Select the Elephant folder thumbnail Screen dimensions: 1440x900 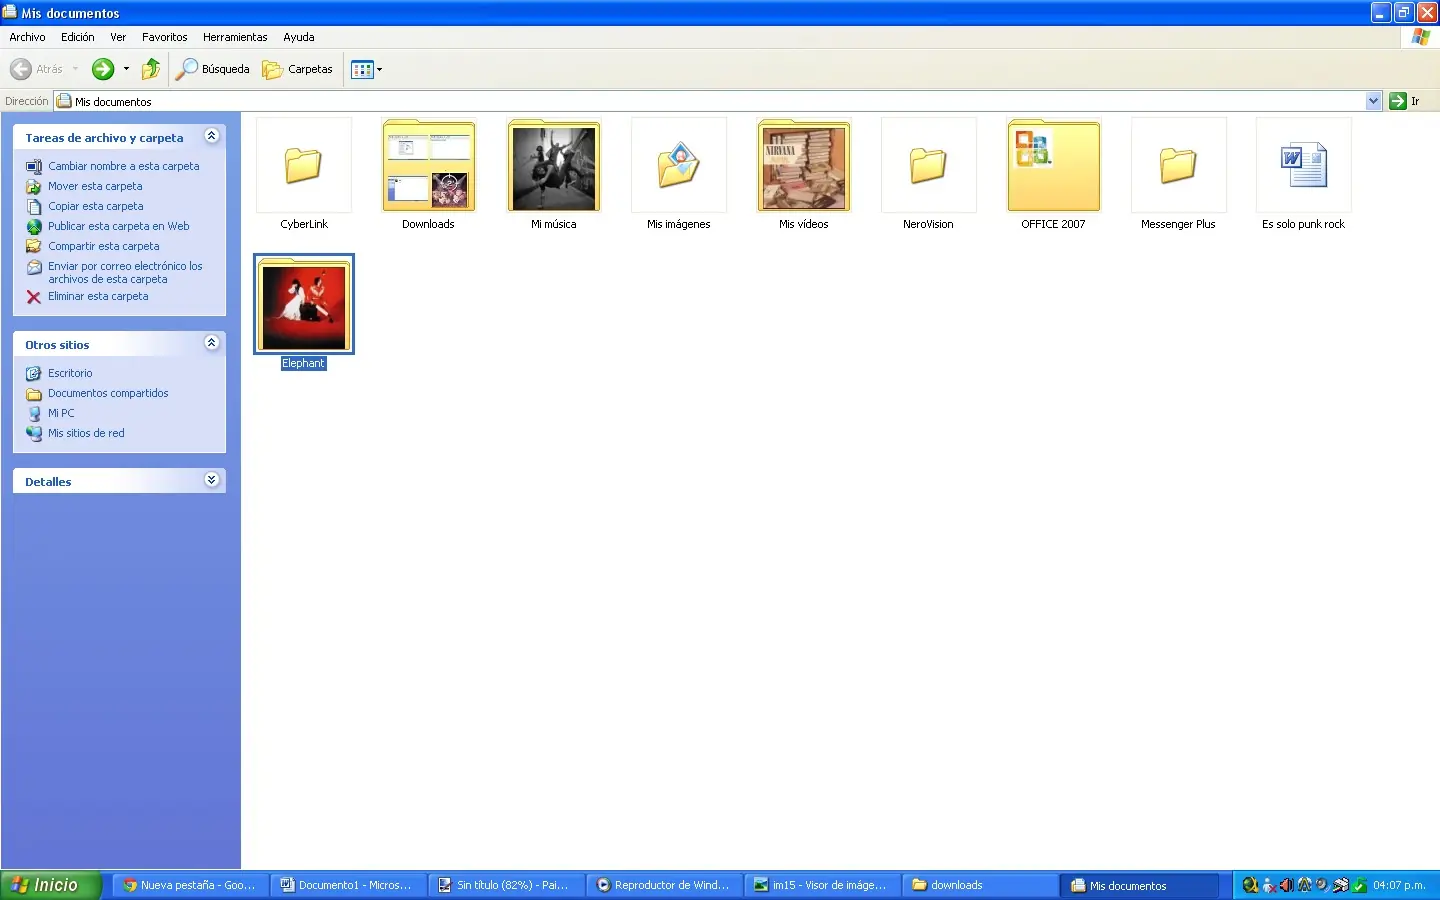coord(304,304)
